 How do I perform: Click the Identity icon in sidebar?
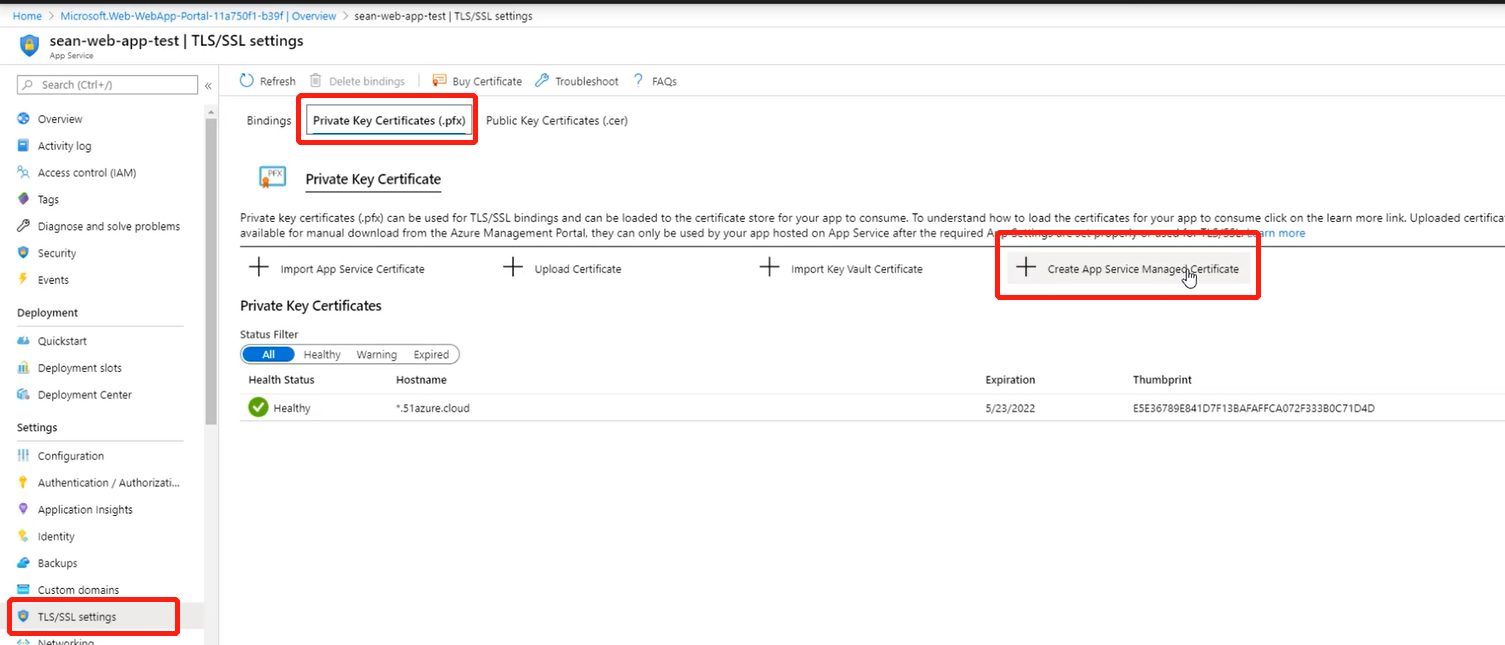(24, 537)
